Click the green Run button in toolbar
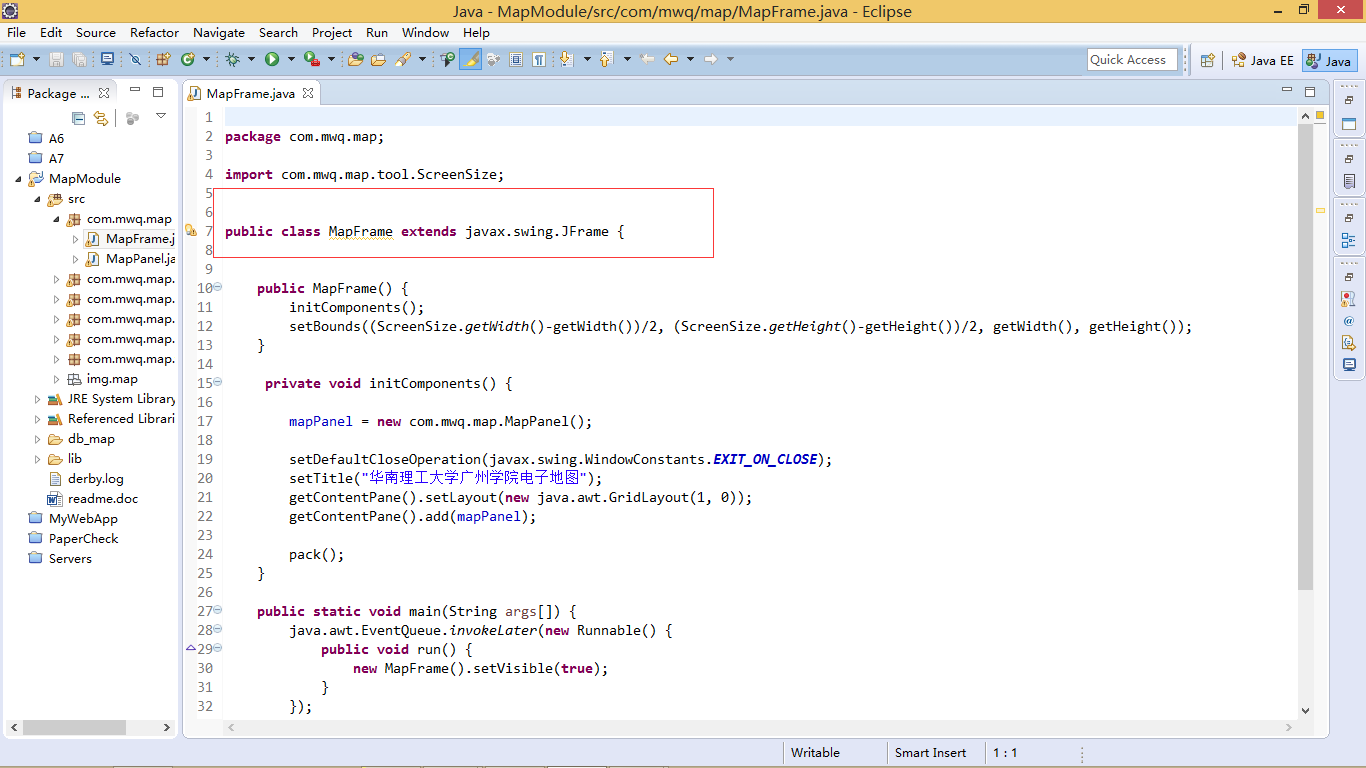 (271, 60)
